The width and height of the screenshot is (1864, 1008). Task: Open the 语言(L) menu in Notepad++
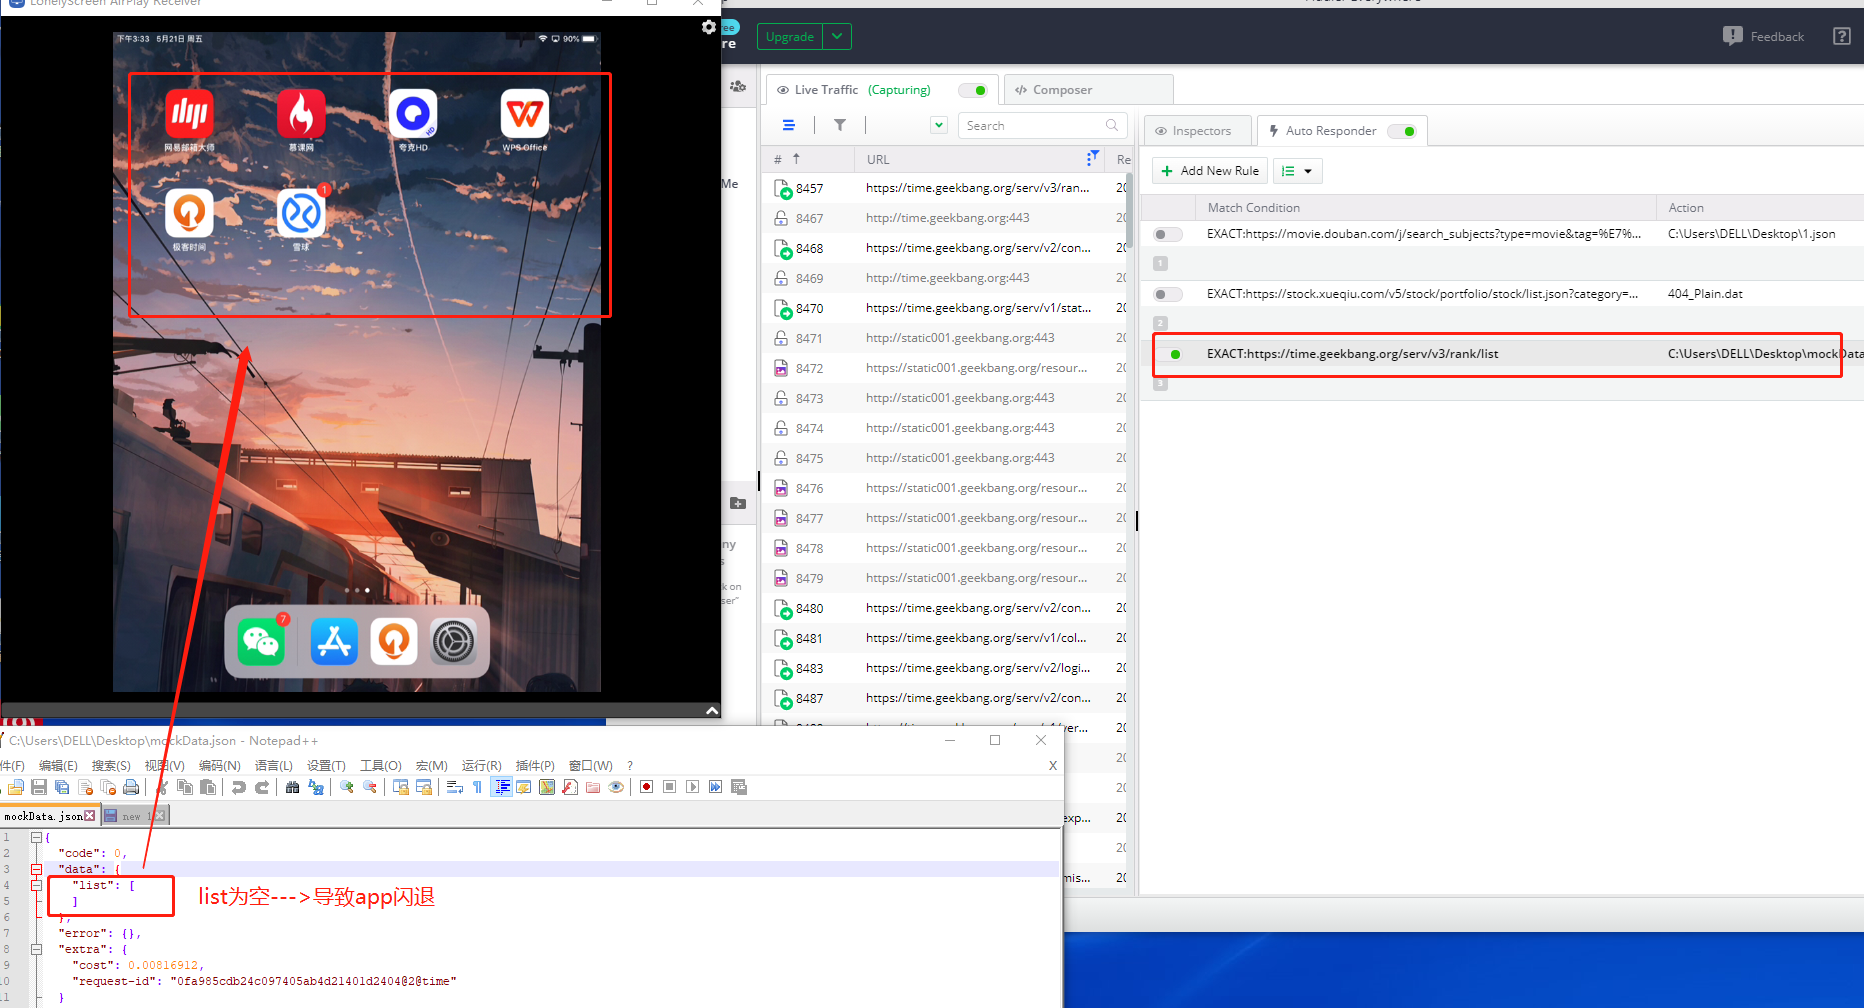pyautogui.click(x=274, y=765)
